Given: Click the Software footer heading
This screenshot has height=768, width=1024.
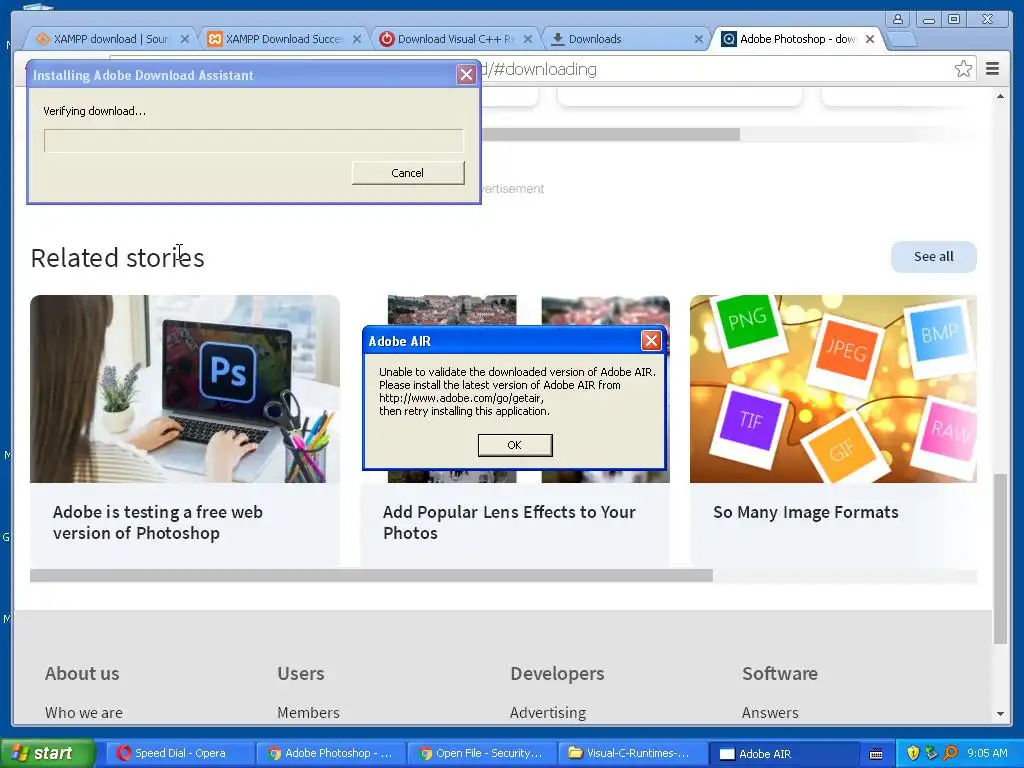Looking at the screenshot, I should point(780,673).
